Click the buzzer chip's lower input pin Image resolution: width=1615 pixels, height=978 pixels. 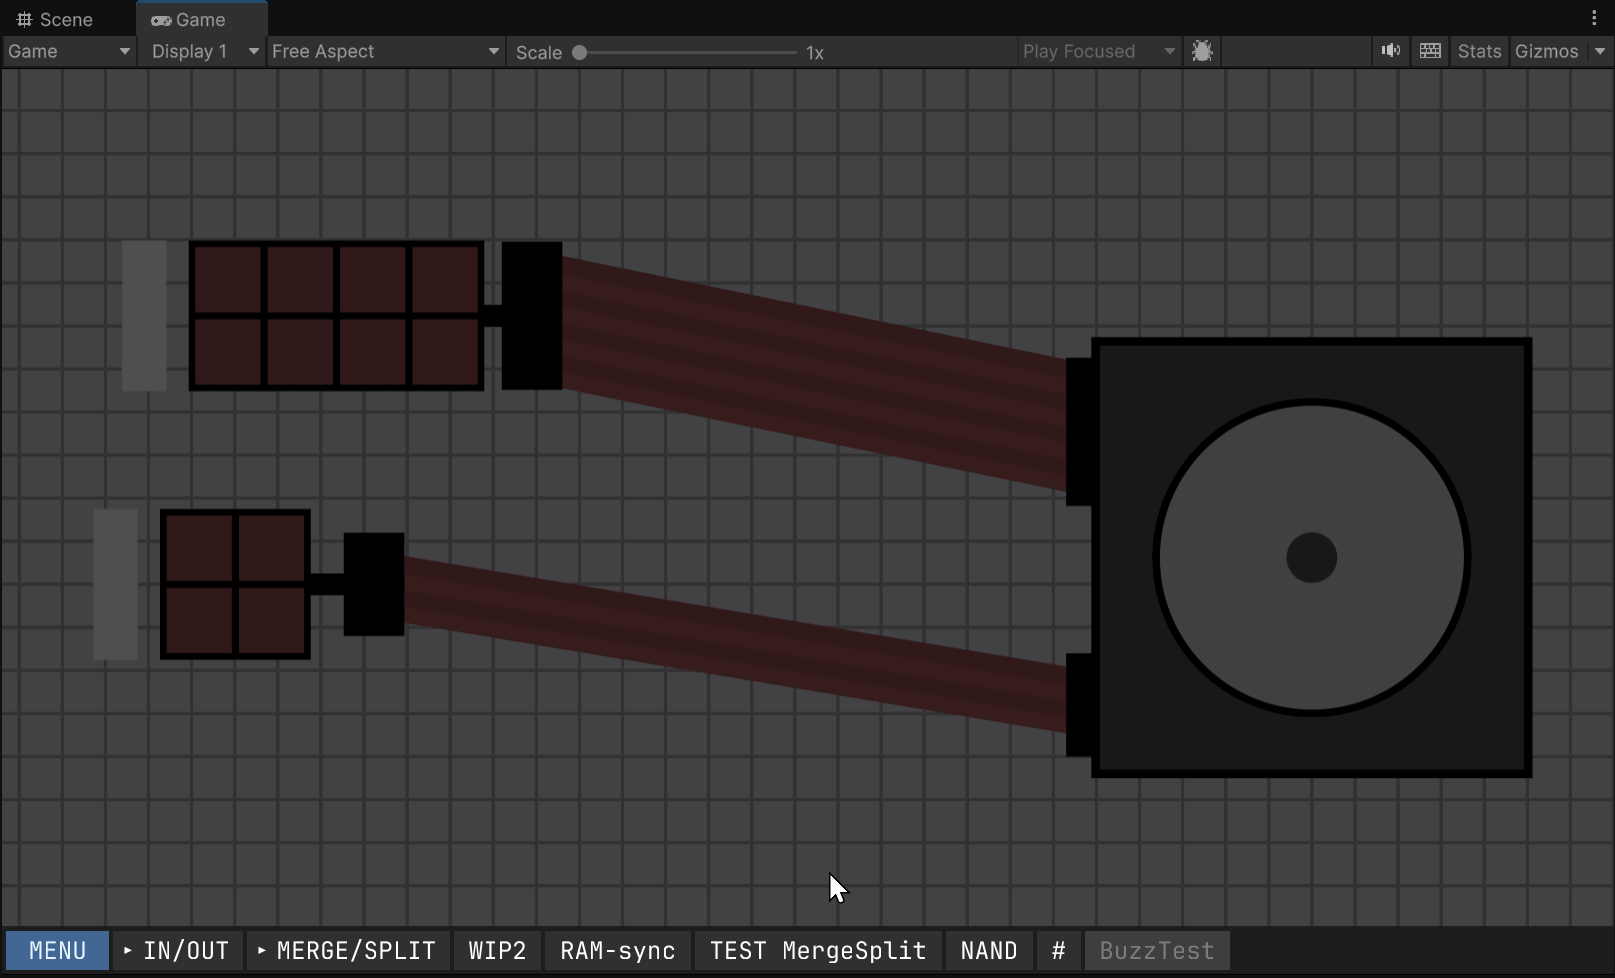[x=1079, y=705]
